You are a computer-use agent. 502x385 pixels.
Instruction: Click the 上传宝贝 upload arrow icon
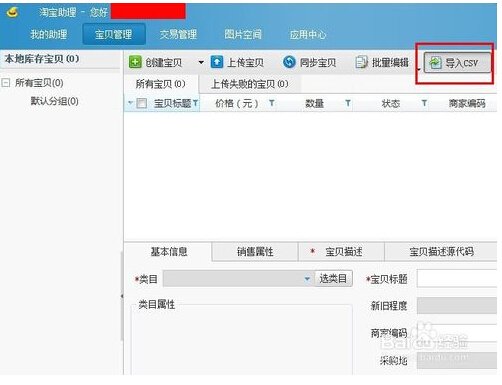217,62
